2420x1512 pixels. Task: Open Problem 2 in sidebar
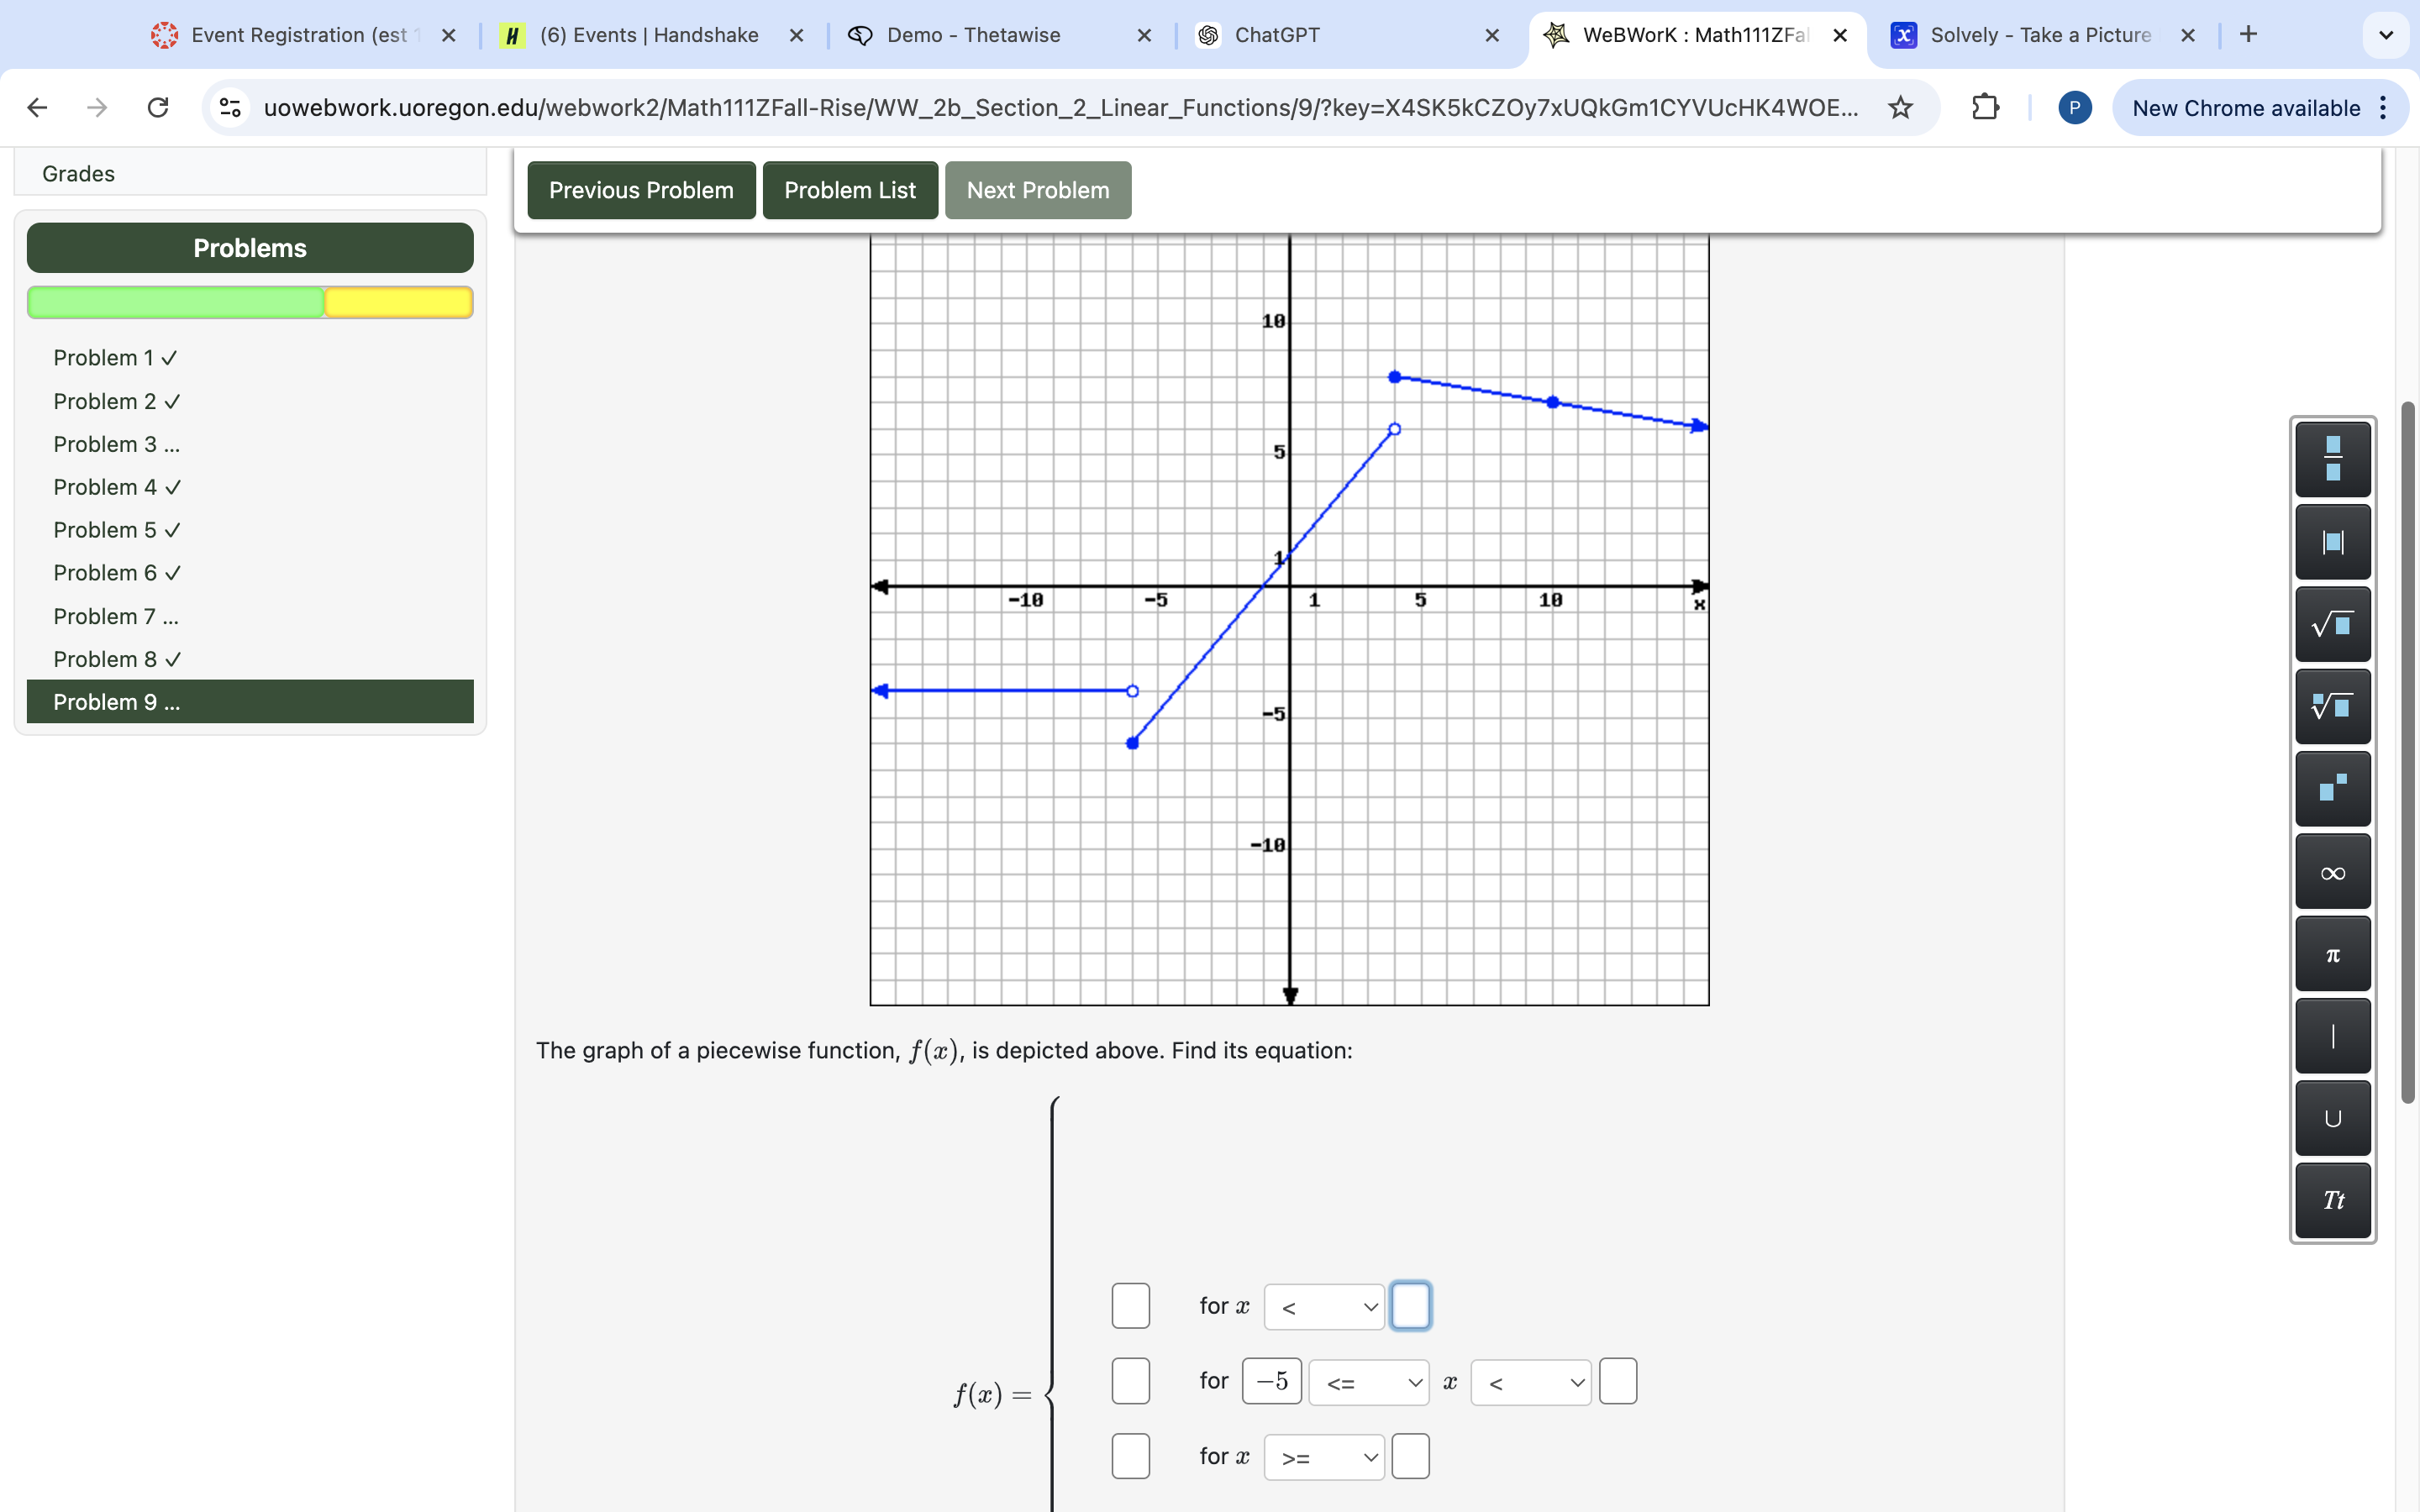116,401
